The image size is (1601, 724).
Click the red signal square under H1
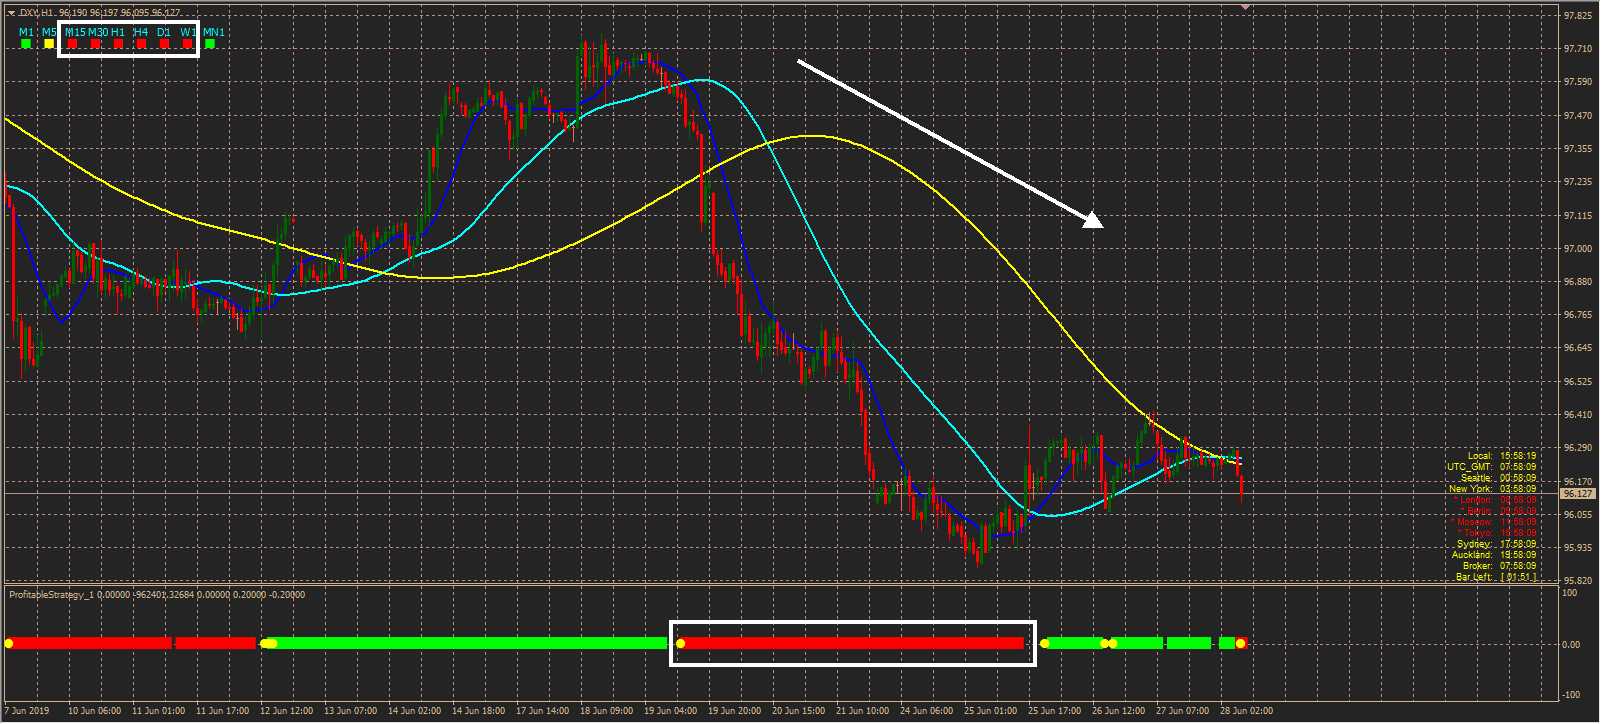118,44
